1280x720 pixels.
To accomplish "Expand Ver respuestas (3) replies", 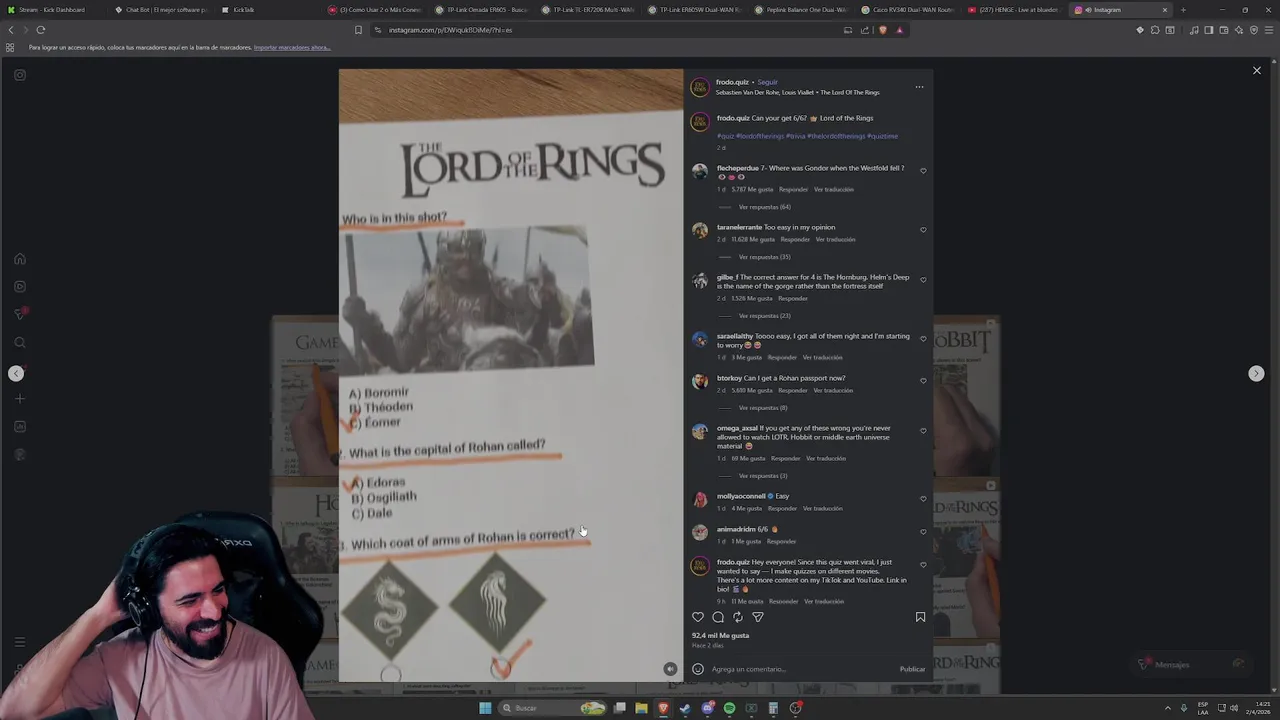I will (x=763, y=476).
